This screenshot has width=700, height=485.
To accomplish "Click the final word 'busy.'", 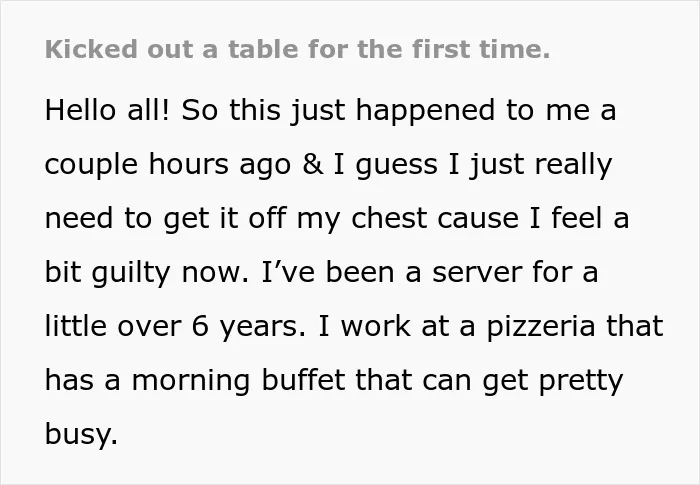I will point(81,436).
